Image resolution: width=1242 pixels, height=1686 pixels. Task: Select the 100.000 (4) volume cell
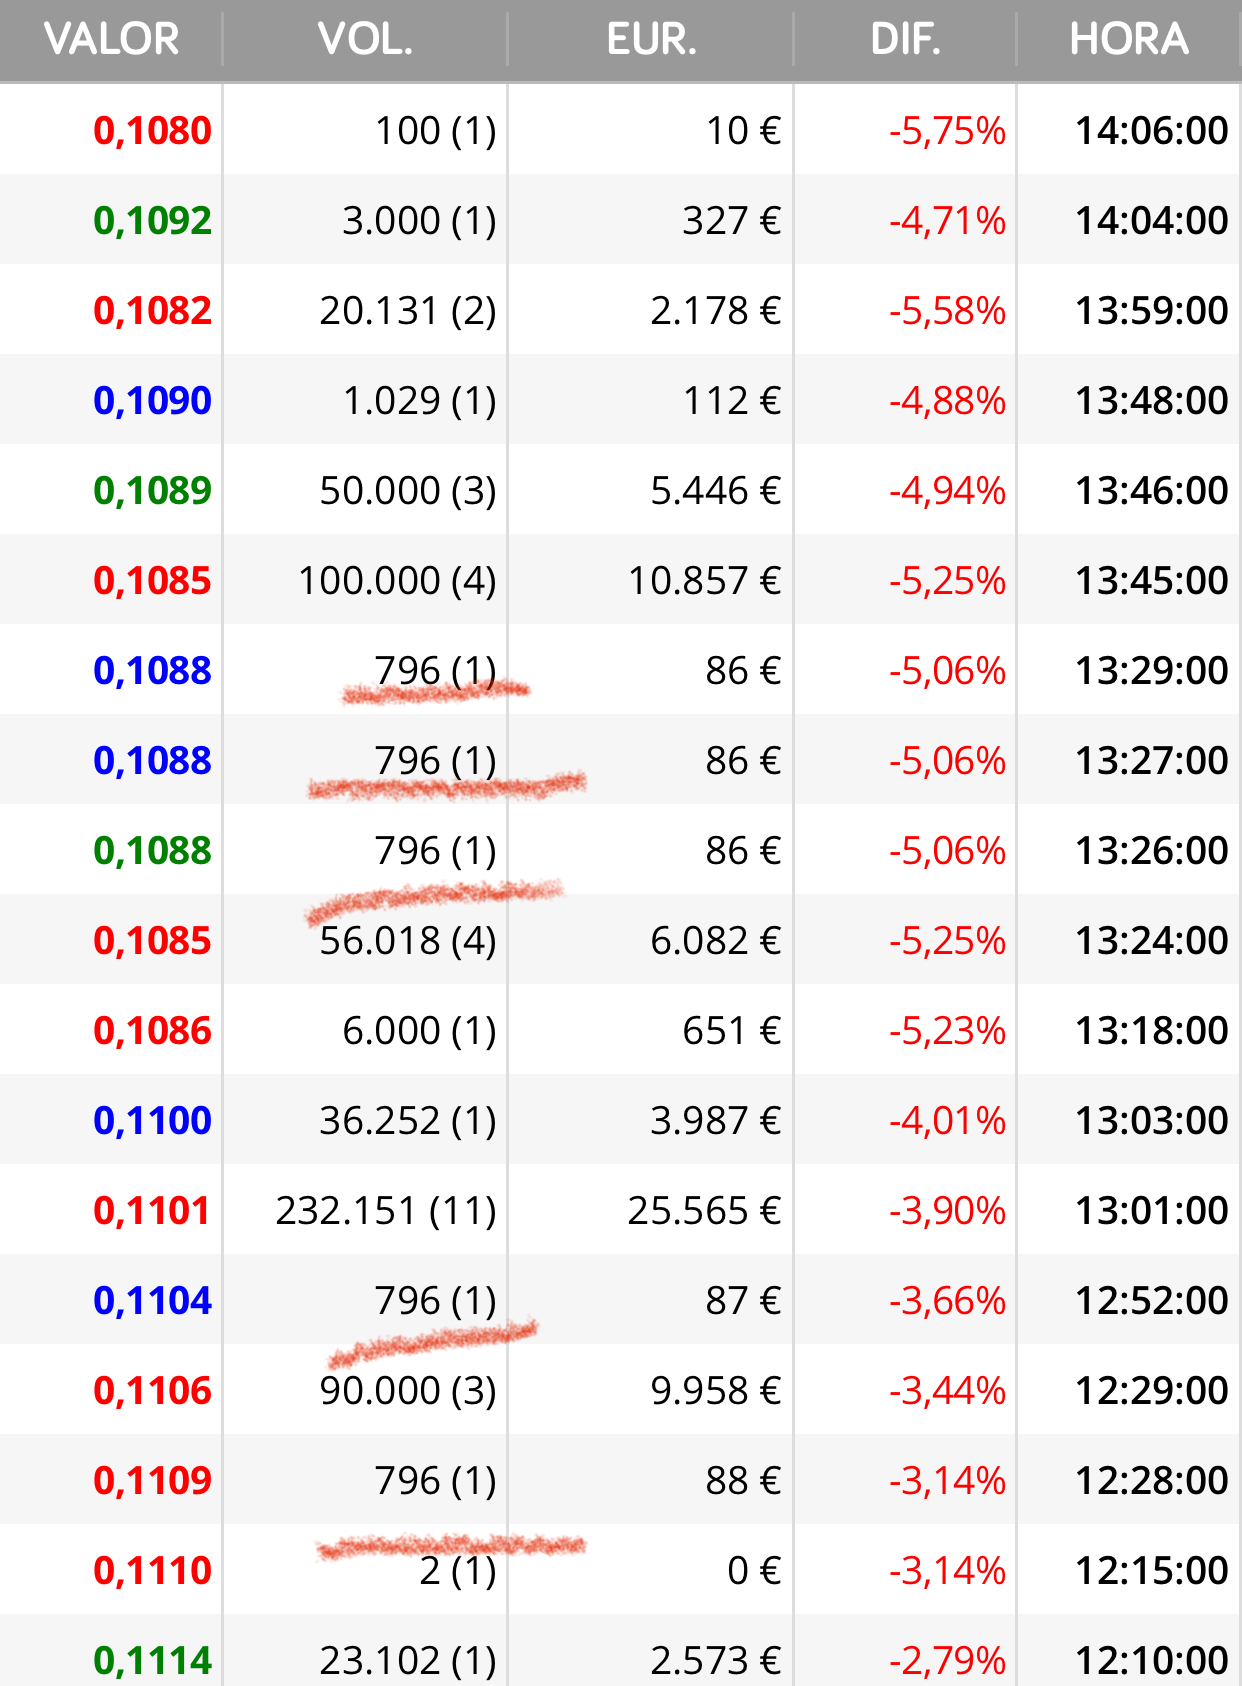pyautogui.click(x=397, y=581)
